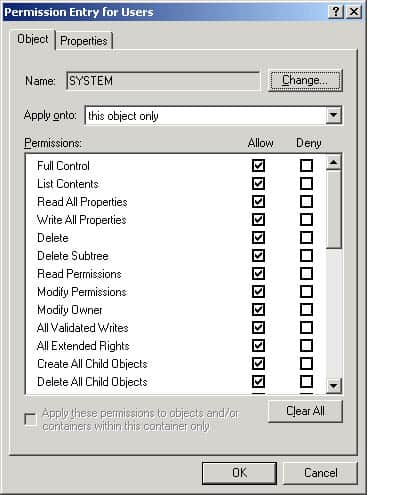
Task: Click the question mark help icon
Action: coord(336,12)
